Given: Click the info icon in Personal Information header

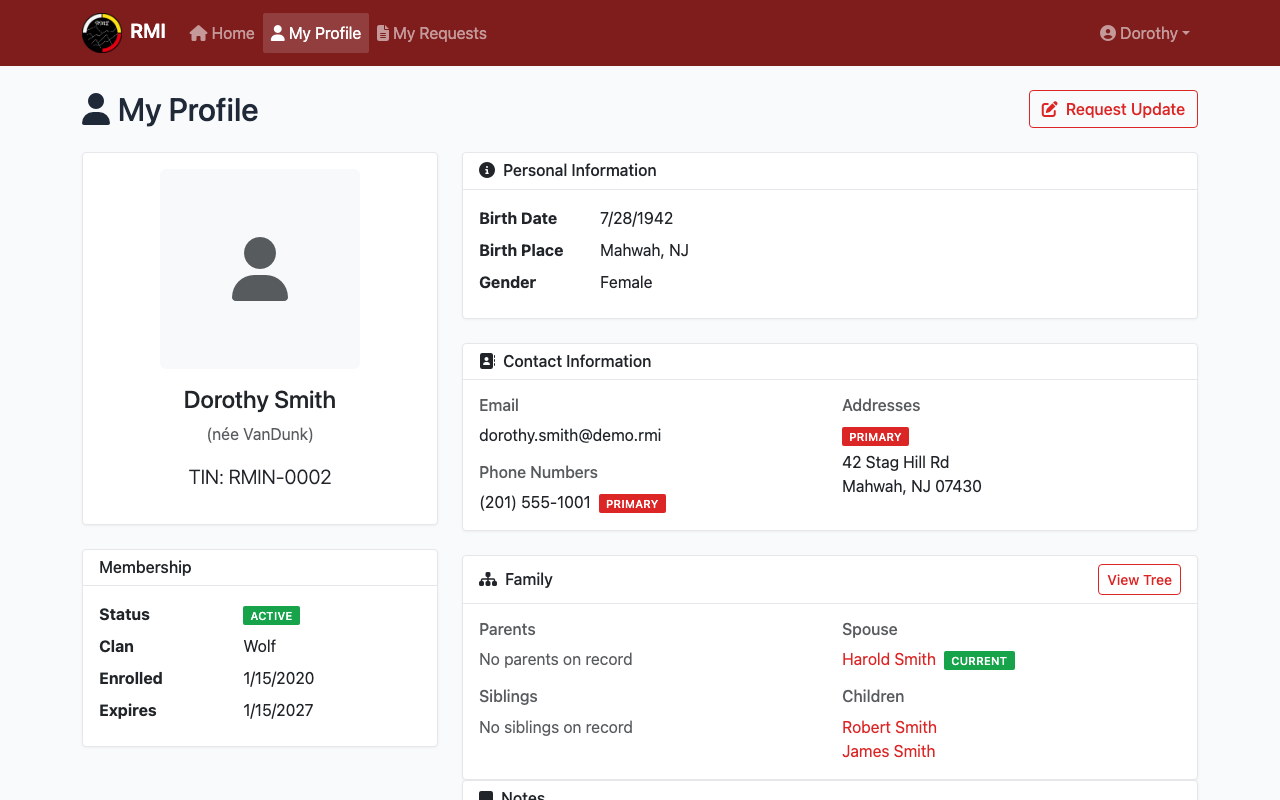Looking at the screenshot, I should coord(487,170).
